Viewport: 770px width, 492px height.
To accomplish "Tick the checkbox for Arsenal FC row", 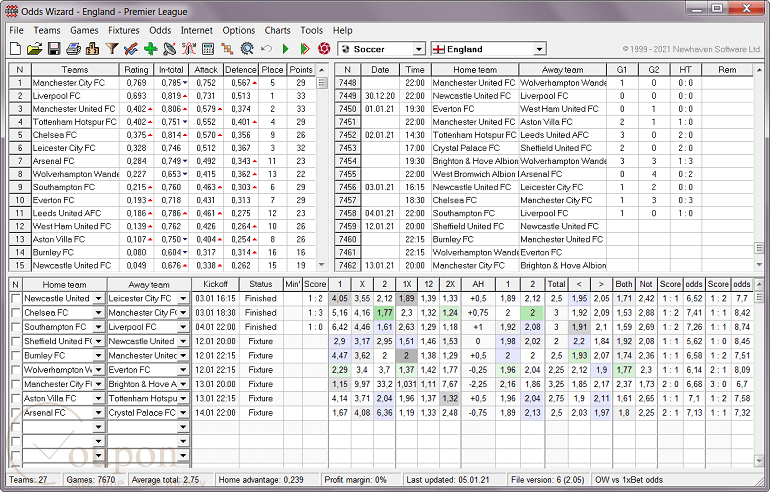I will [x=16, y=413].
